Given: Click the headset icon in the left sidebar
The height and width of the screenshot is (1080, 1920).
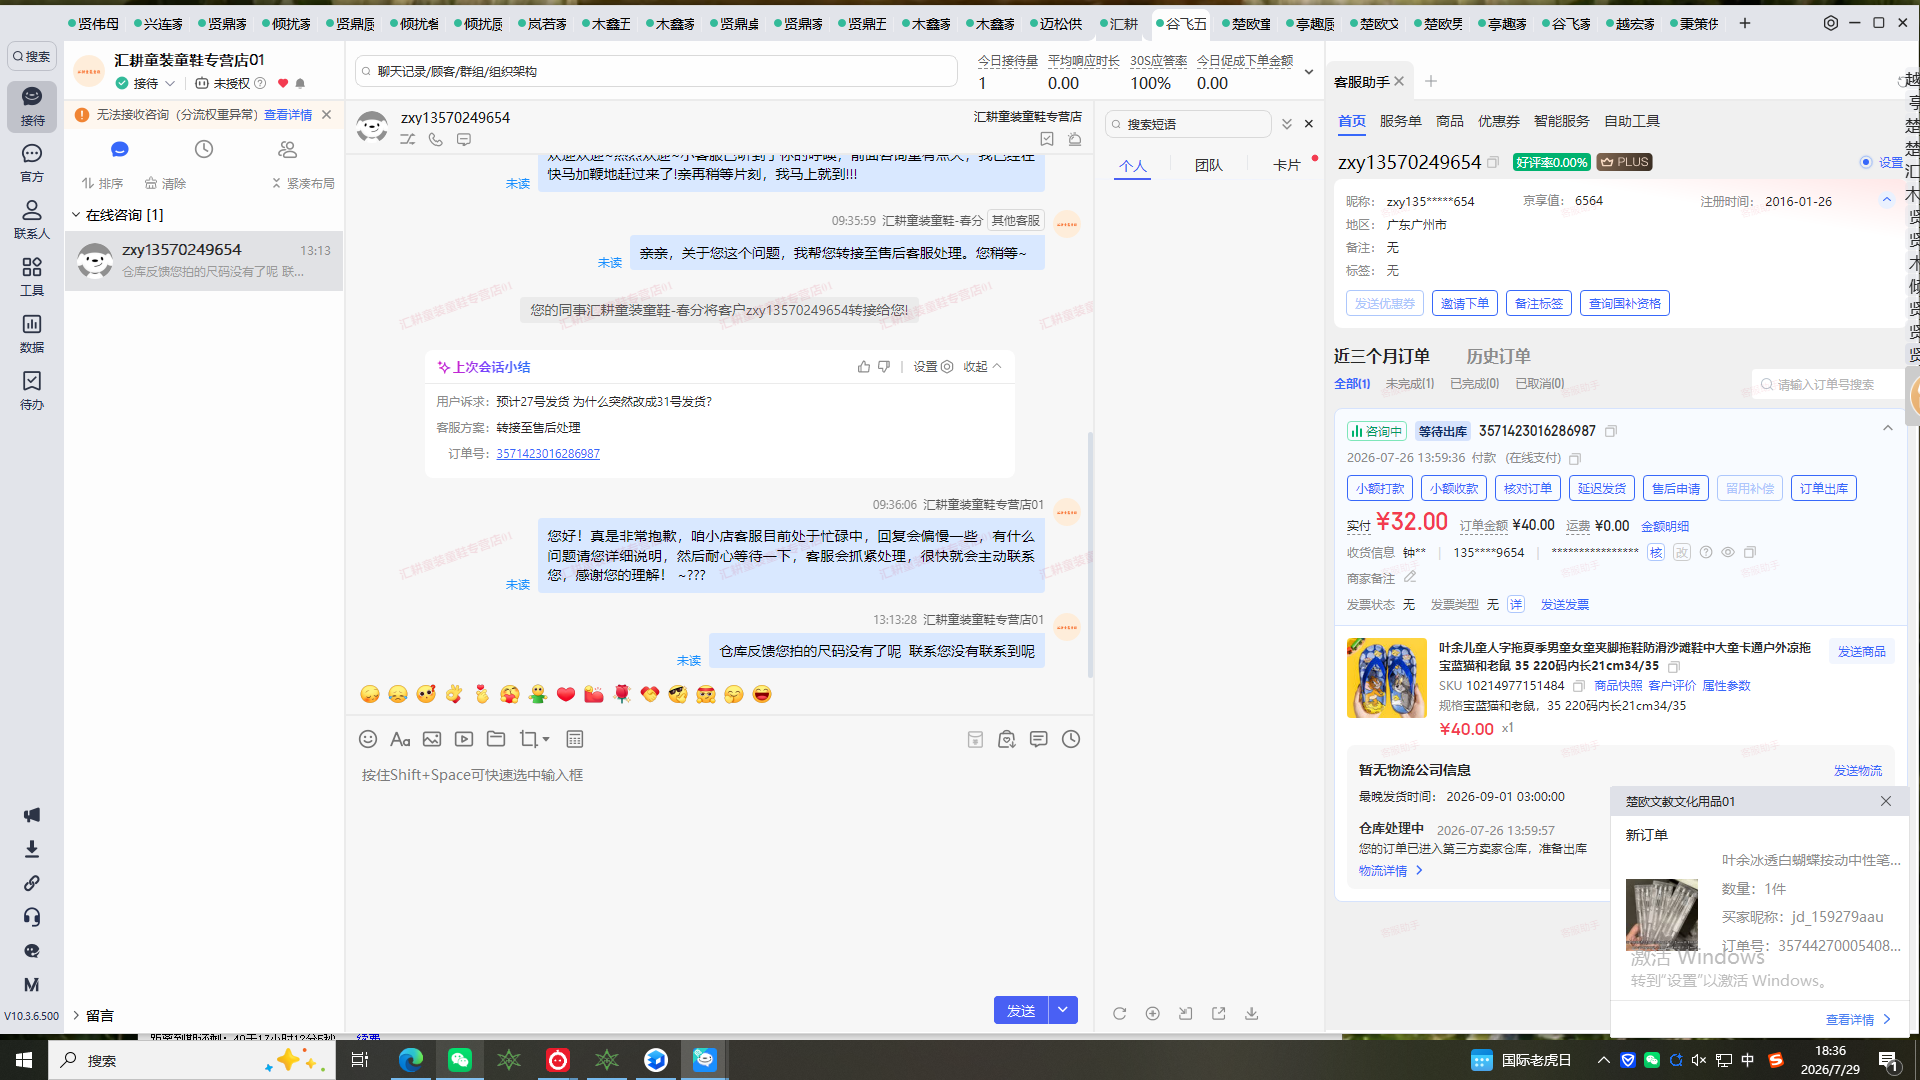Looking at the screenshot, I should (x=32, y=917).
